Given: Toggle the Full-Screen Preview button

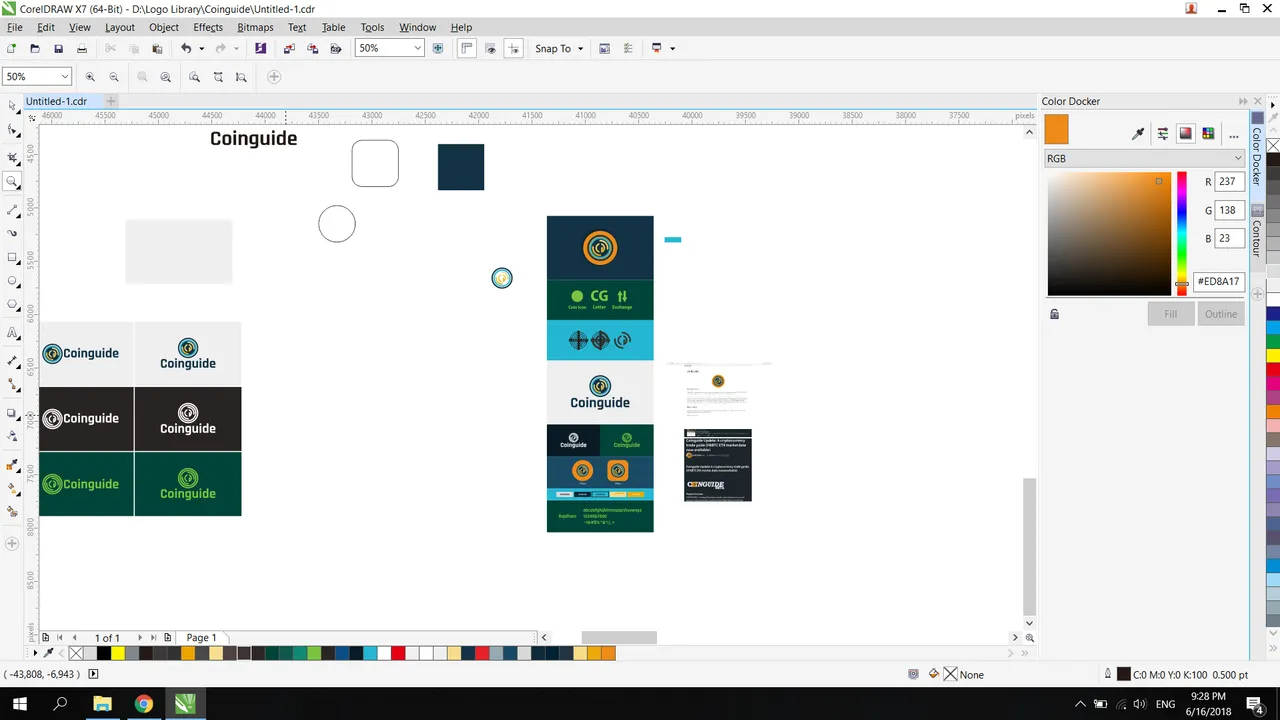Looking at the screenshot, I should pyautogui.click(x=437, y=48).
